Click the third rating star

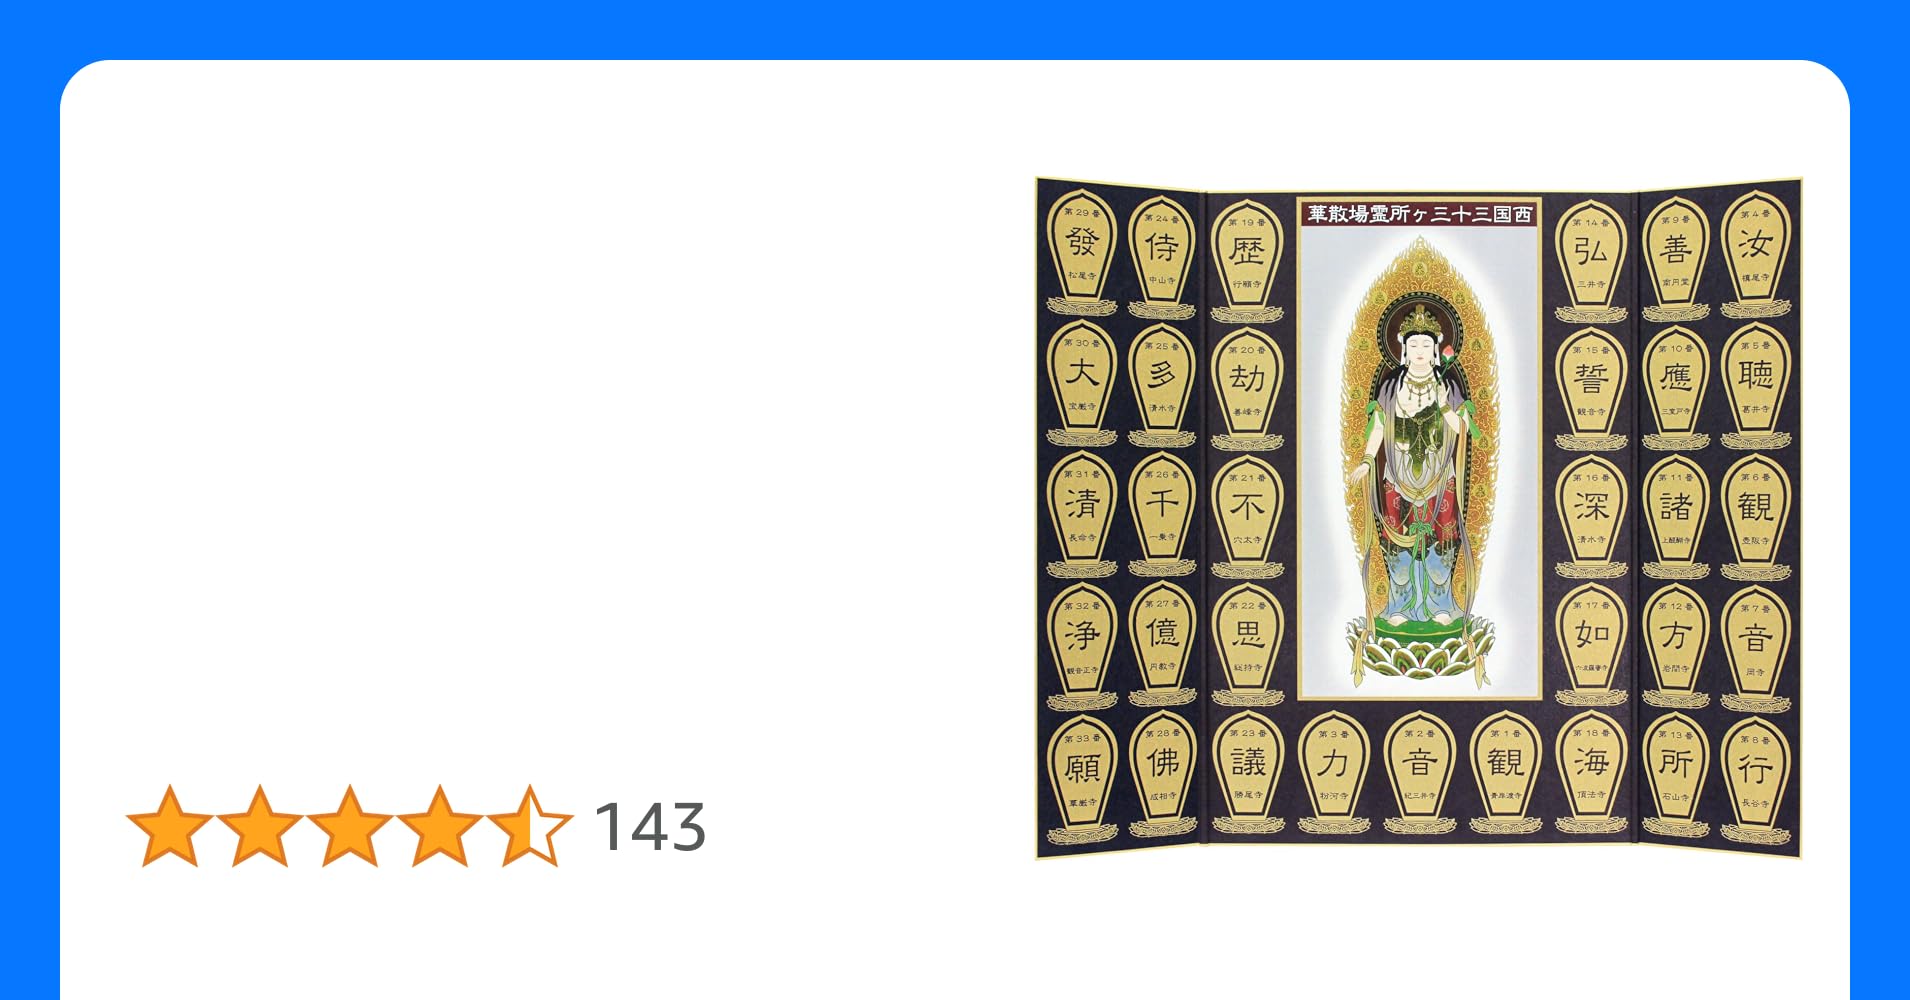[349, 826]
